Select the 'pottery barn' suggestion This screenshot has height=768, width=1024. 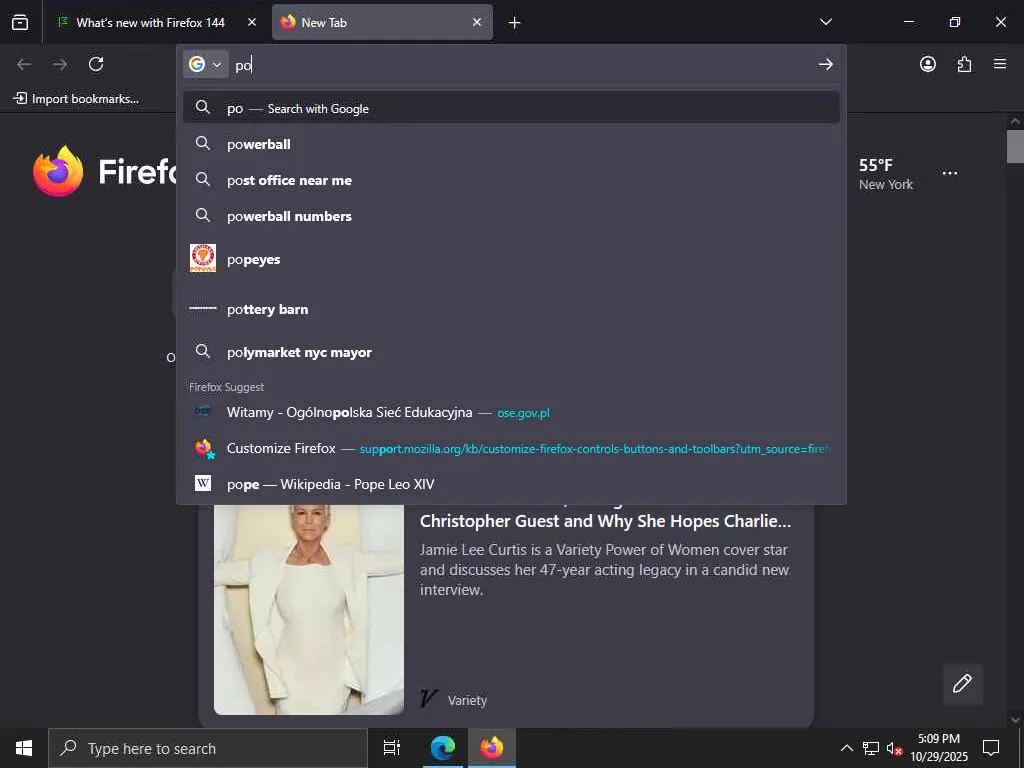point(511,309)
